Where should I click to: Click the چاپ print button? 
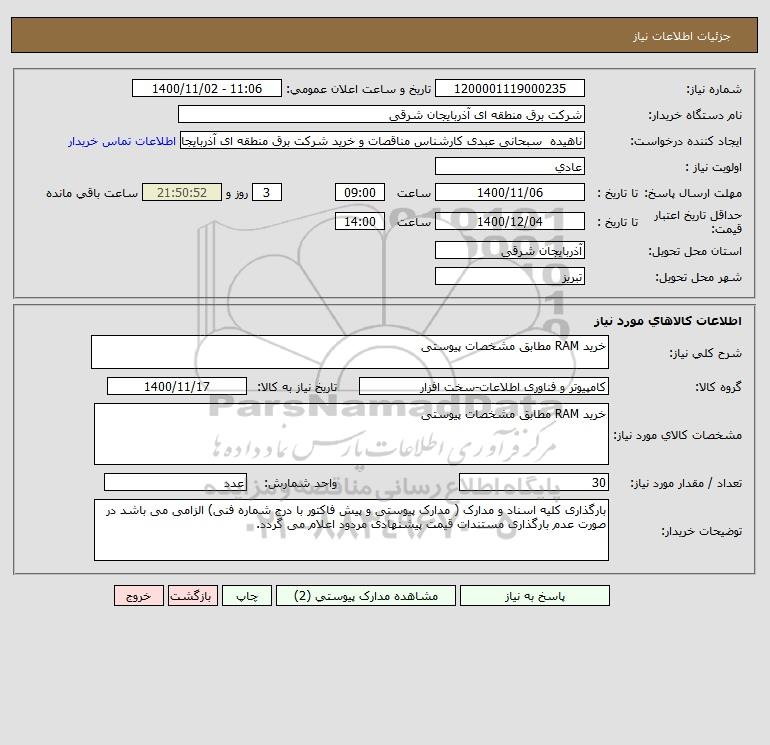[247, 595]
